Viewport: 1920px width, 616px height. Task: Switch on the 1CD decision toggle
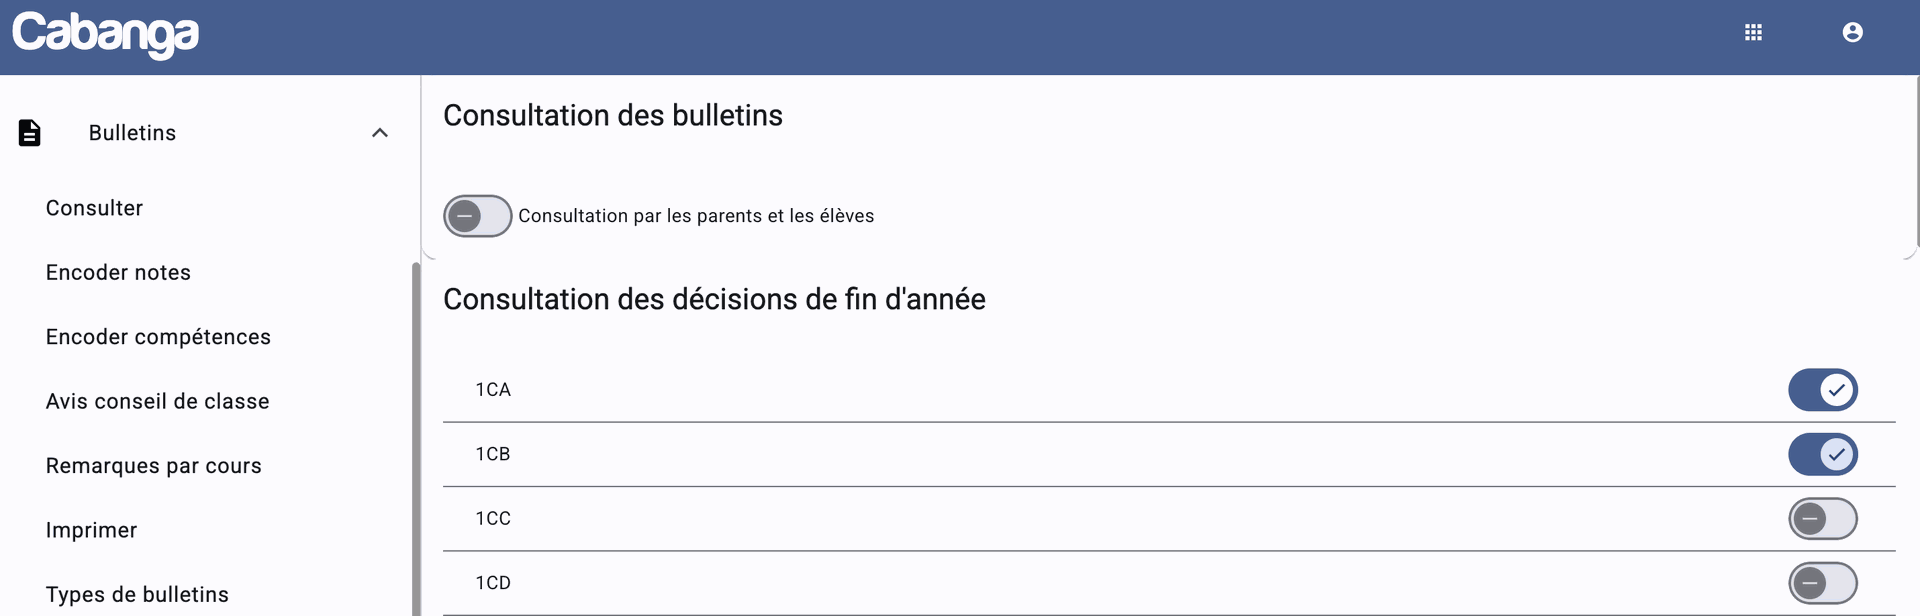(x=1822, y=583)
